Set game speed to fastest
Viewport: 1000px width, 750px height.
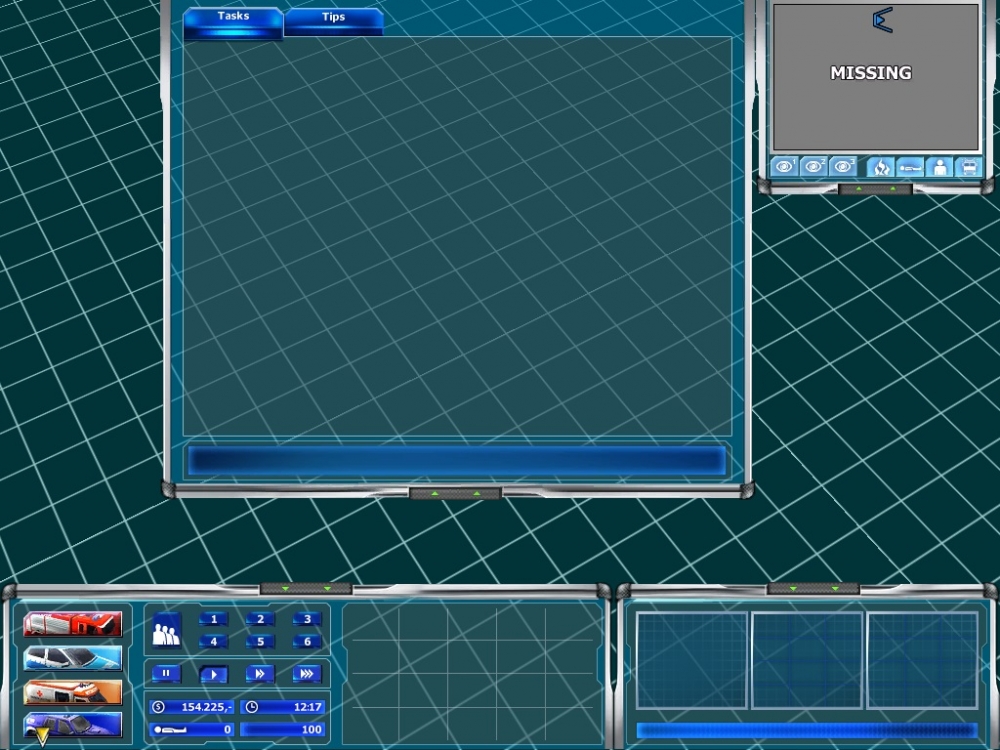point(307,674)
